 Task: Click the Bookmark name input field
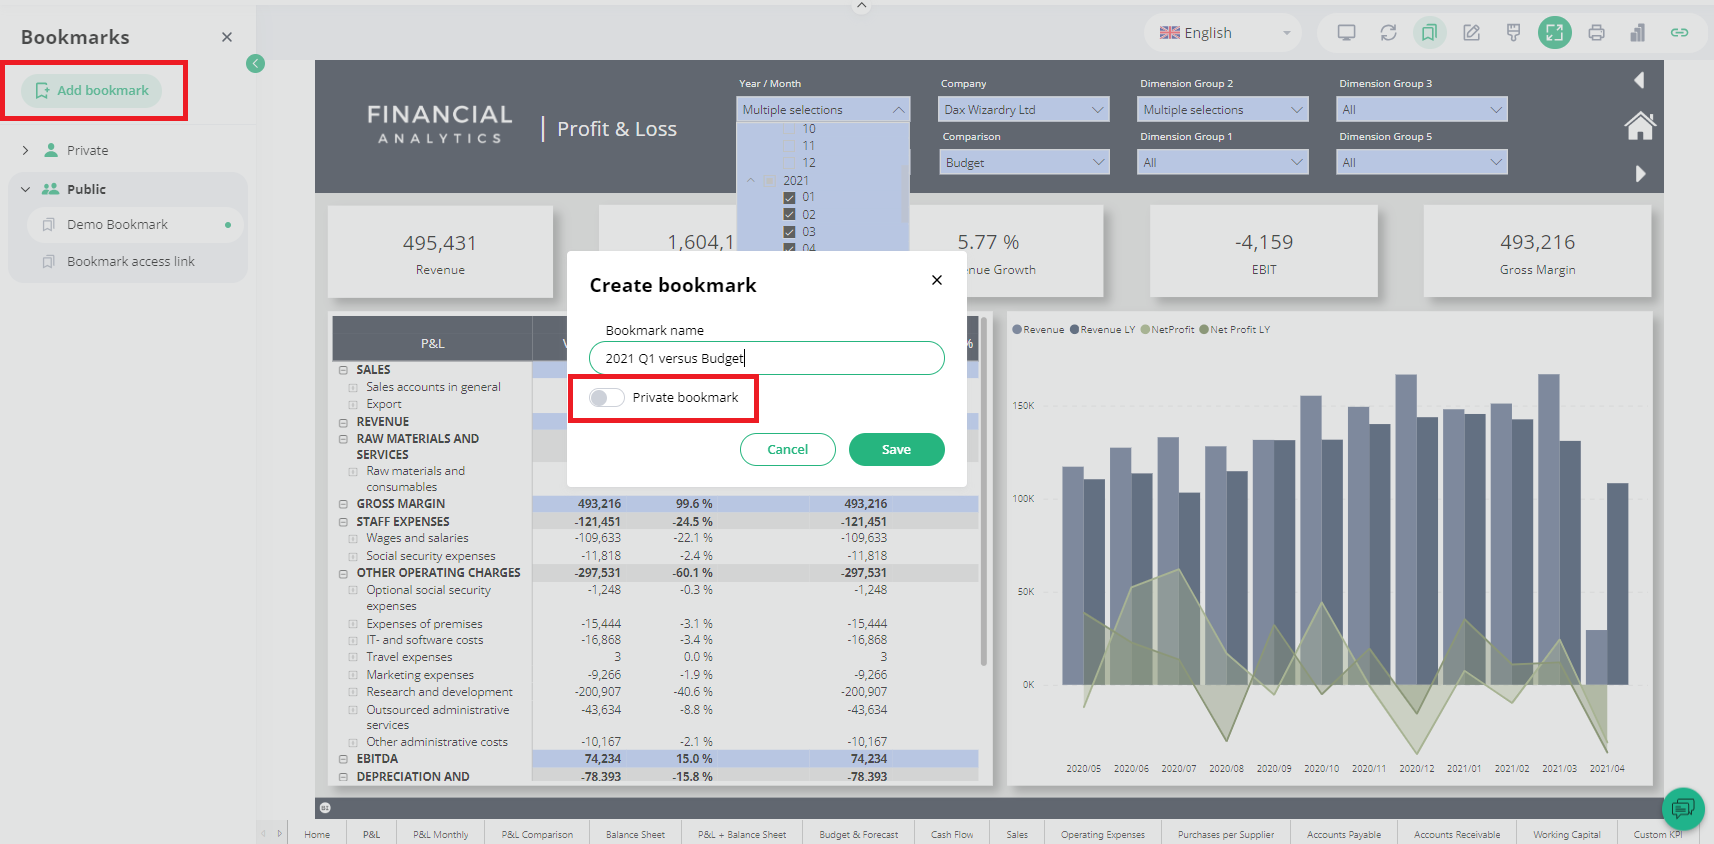(x=767, y=358)
